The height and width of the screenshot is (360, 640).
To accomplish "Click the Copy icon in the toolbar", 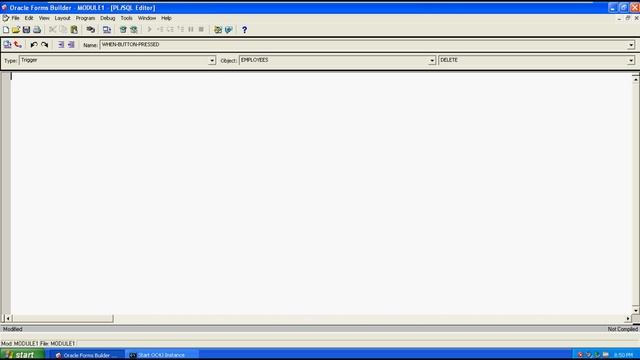I will point(63,30).
